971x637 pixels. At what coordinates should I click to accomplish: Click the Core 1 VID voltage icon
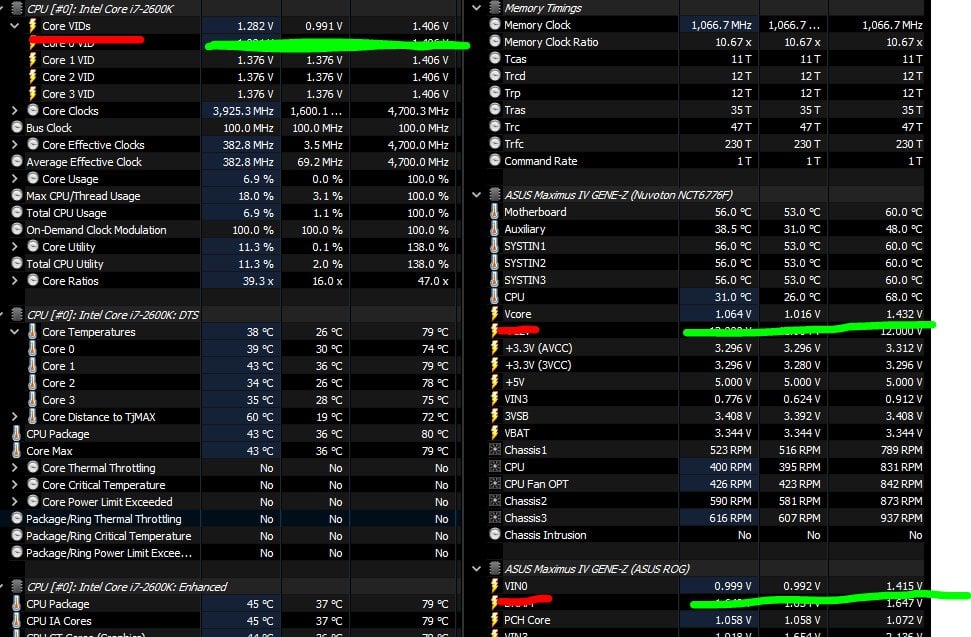[x=33, y=60]
